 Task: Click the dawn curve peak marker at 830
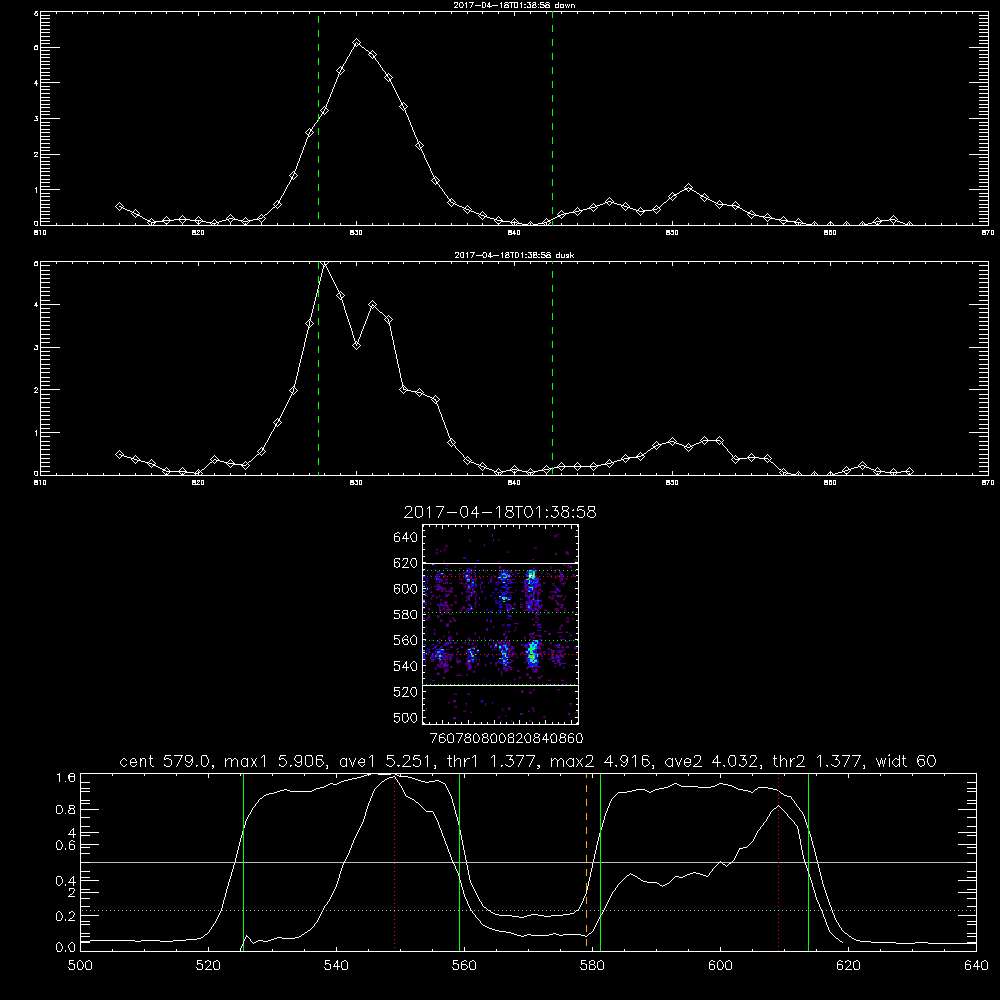coord(357,43)
